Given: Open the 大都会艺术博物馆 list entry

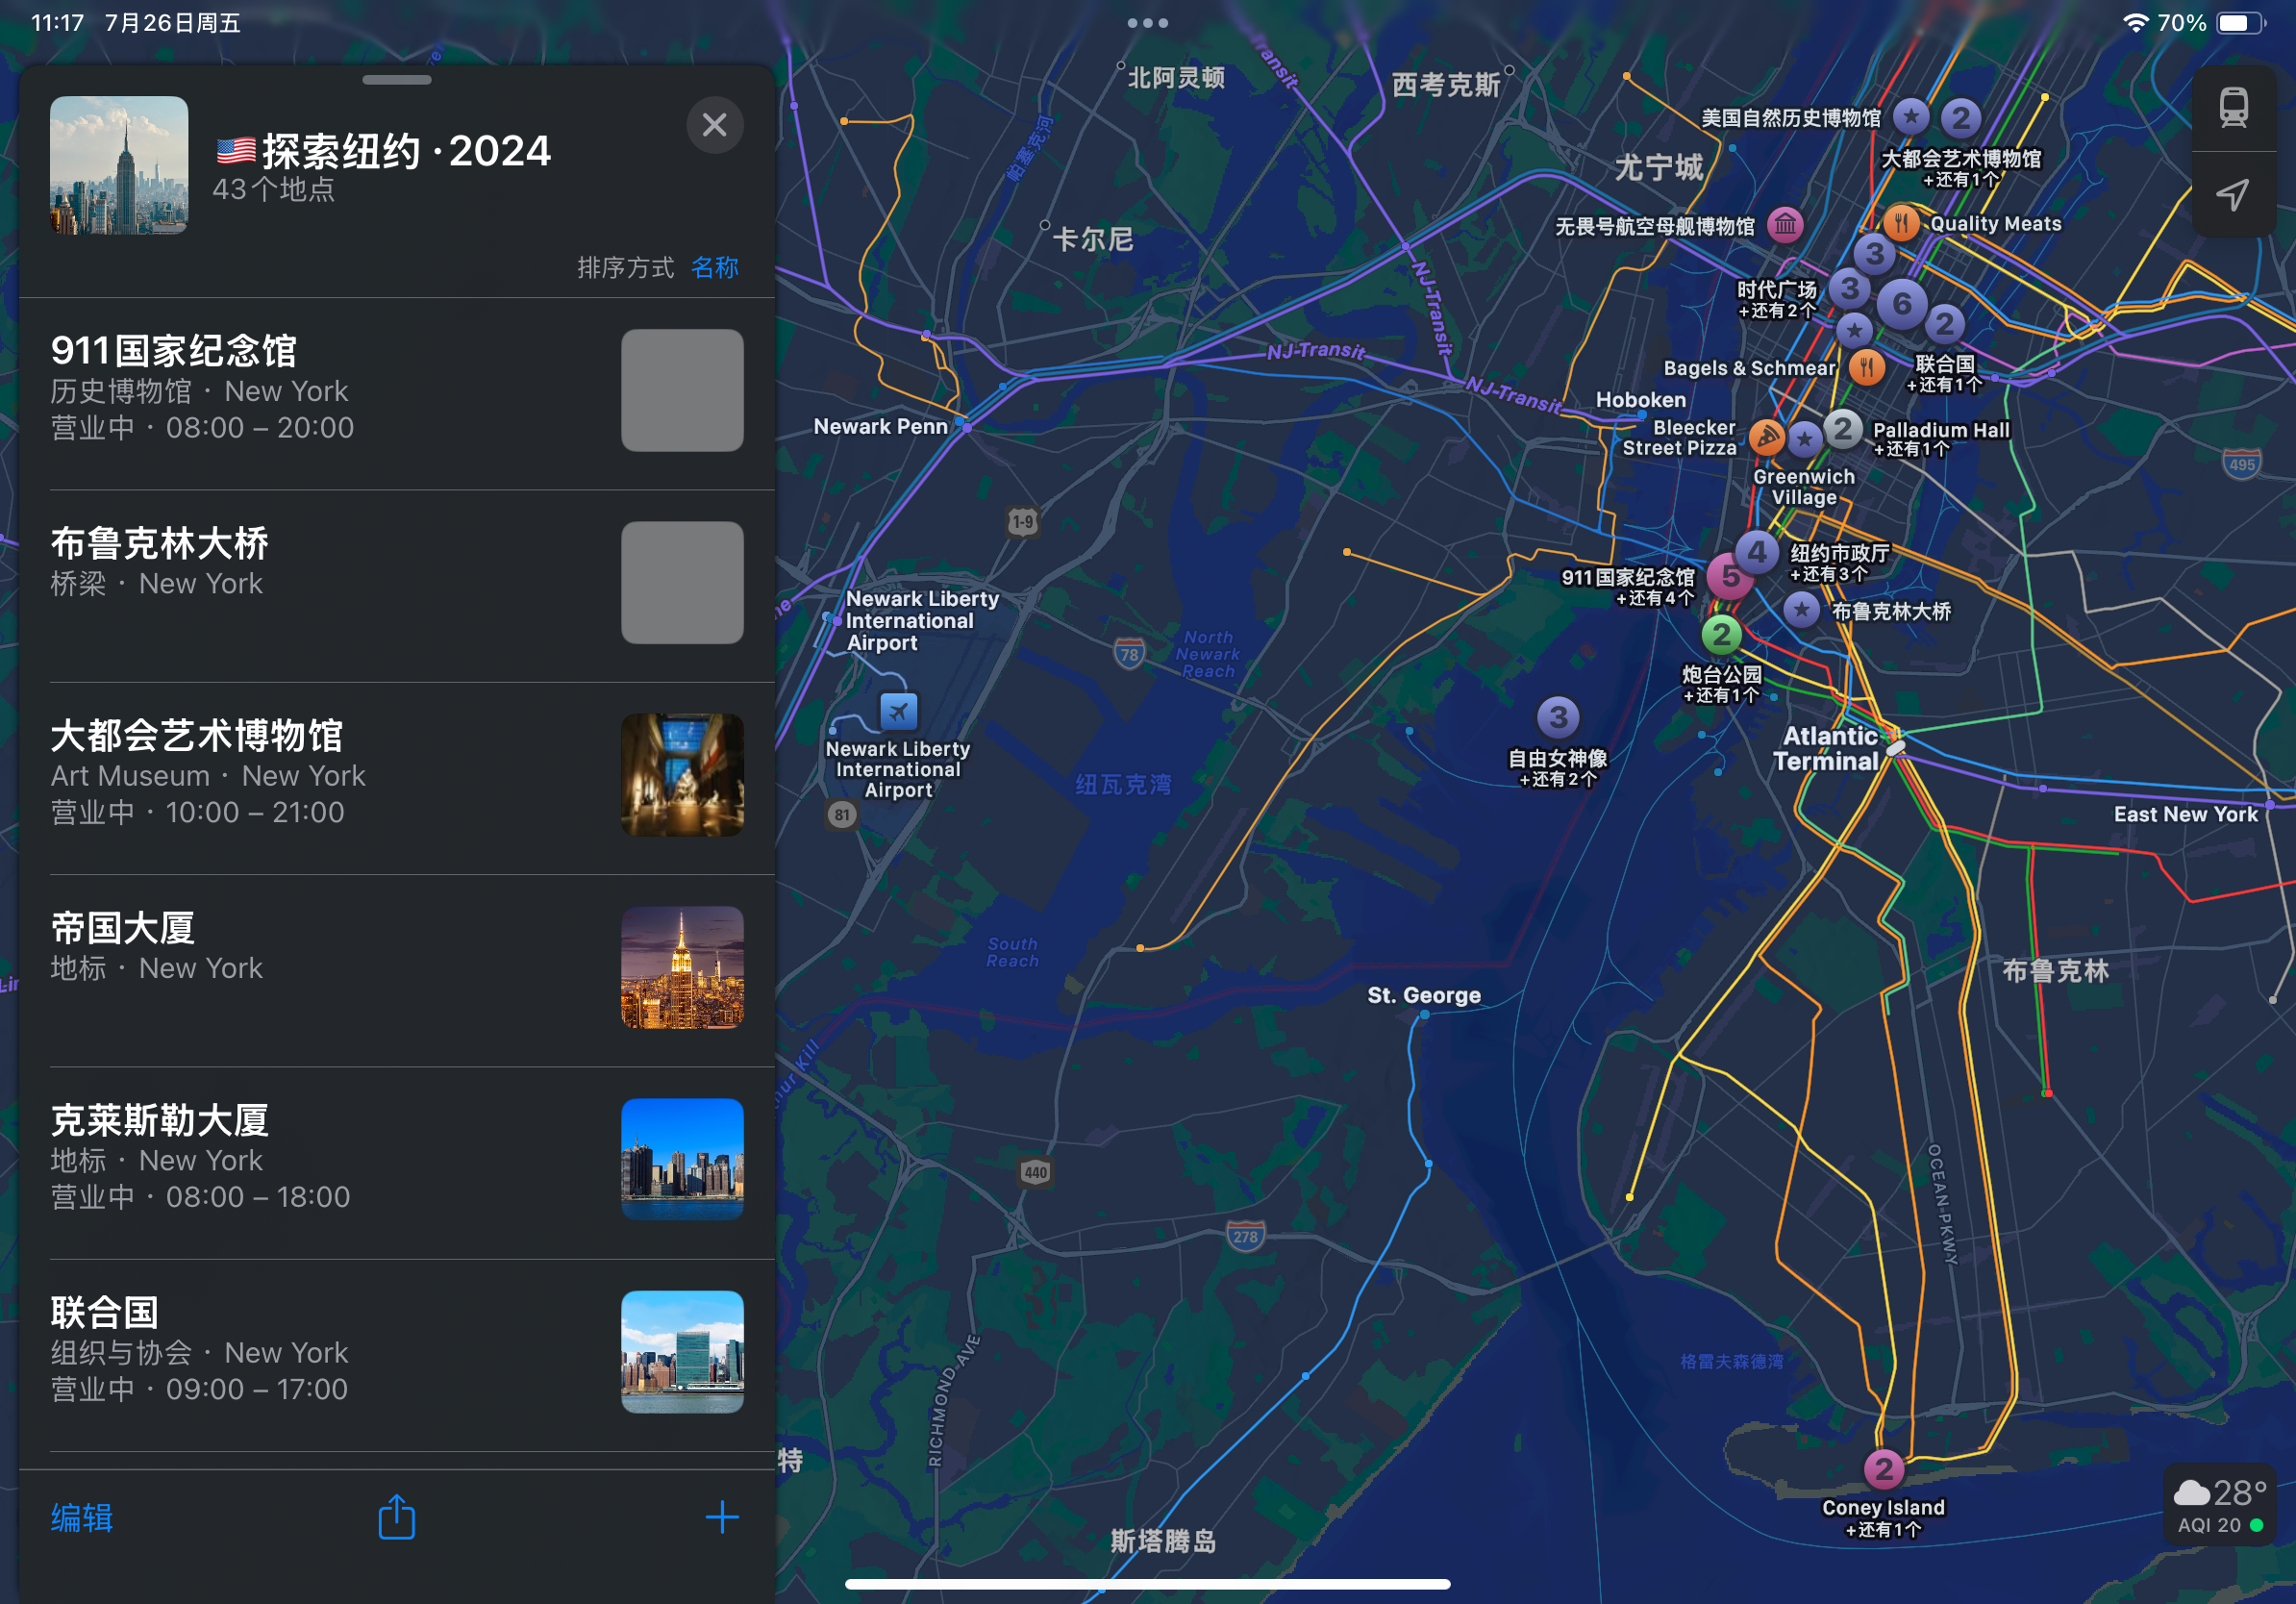Looking at the screenshot, I should click(397, 778).
